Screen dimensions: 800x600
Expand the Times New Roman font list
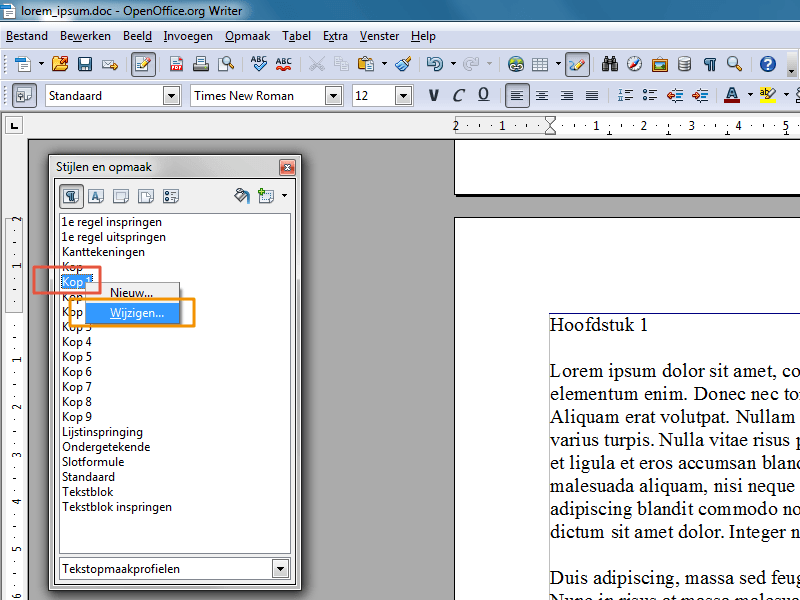[333, 96]
